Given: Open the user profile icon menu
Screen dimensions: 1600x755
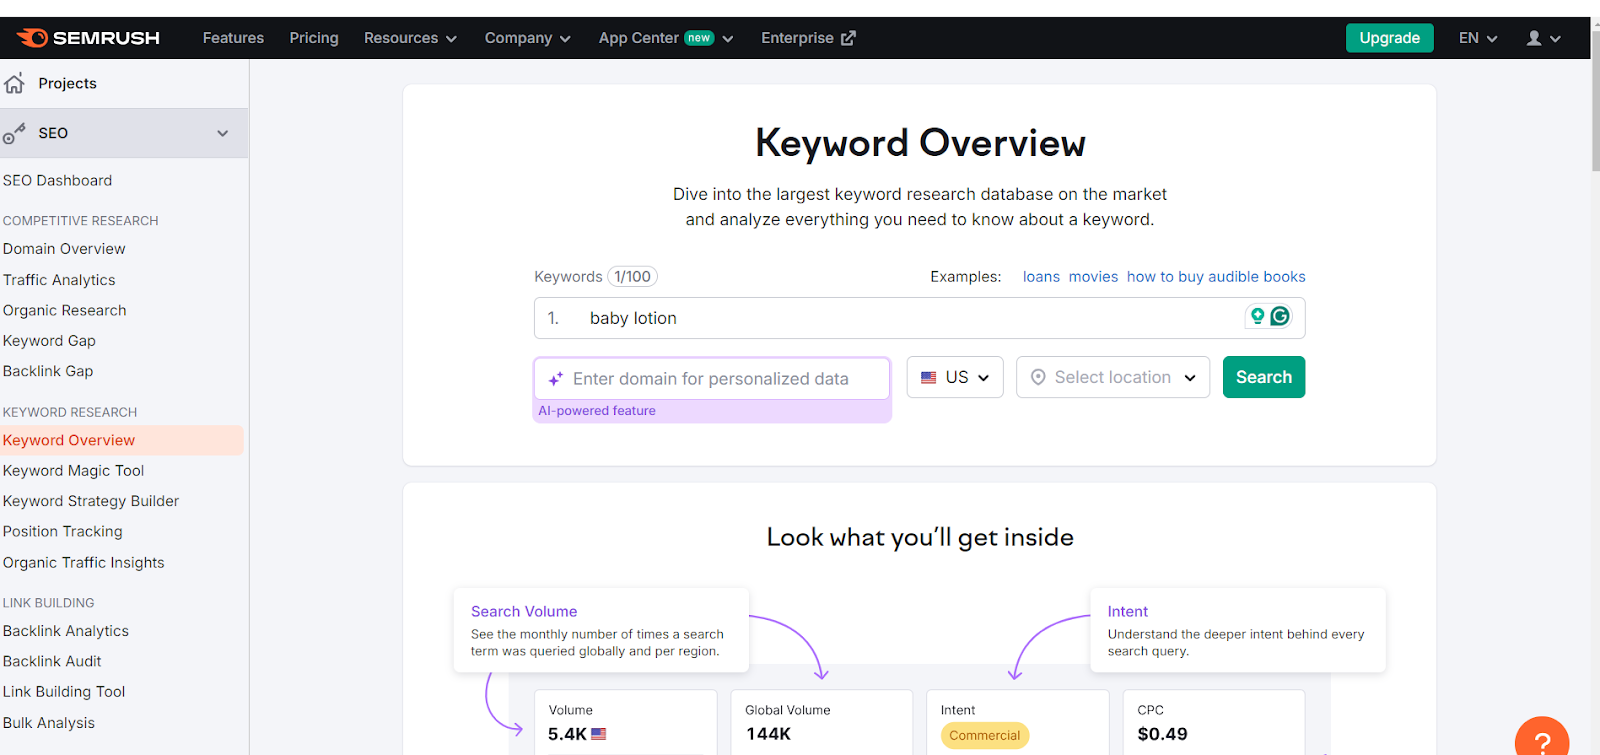Looking at the screenshot, I should point(1543,38).
